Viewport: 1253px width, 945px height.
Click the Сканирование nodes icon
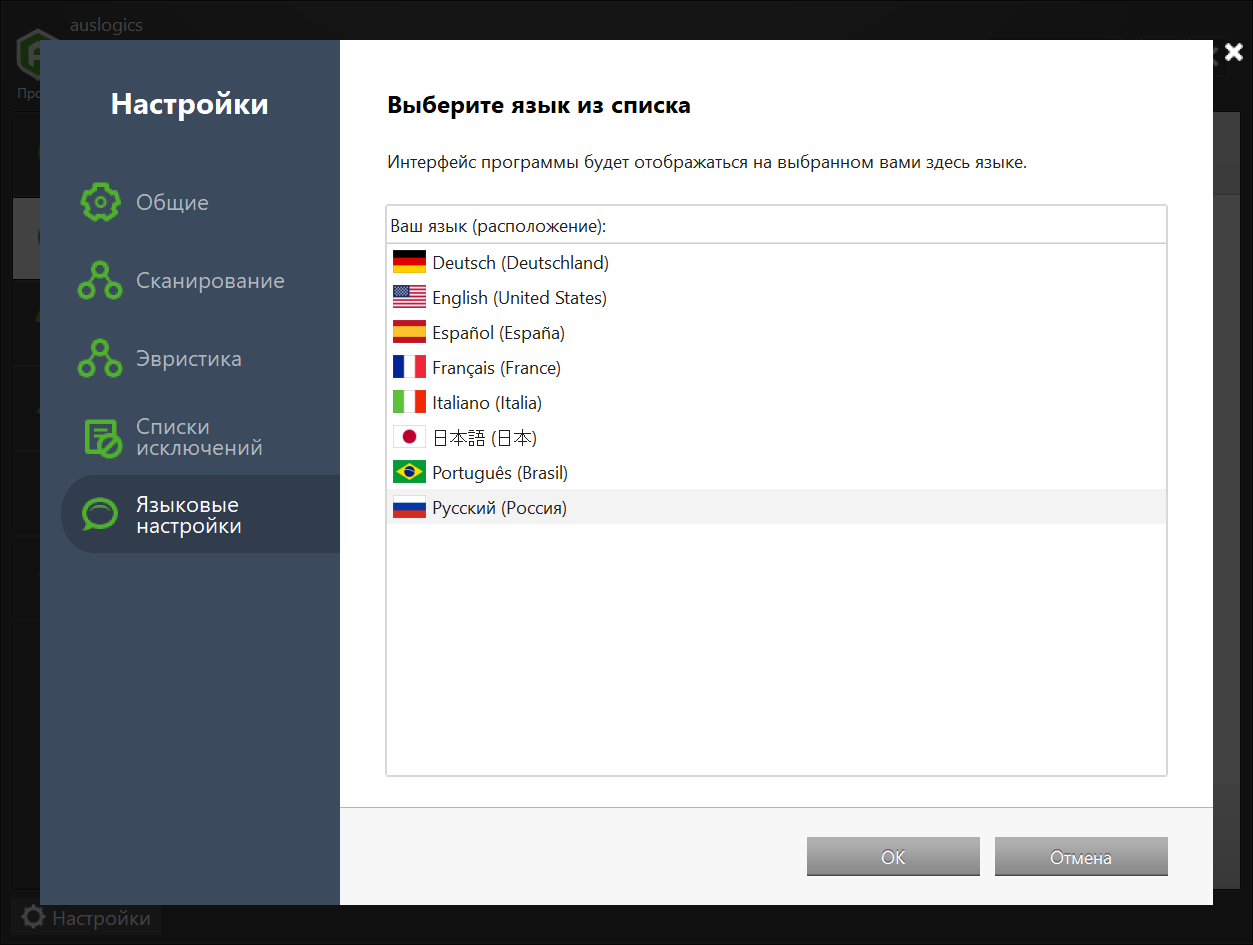point(100,281)
